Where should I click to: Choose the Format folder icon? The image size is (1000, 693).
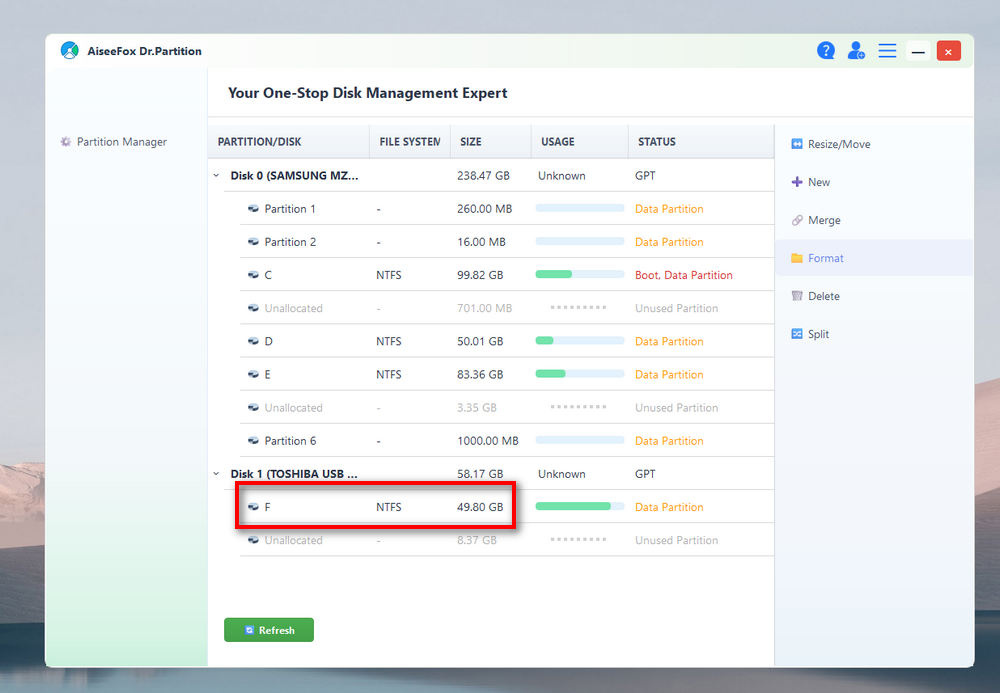pyautogui.click(x=797, y=258)
